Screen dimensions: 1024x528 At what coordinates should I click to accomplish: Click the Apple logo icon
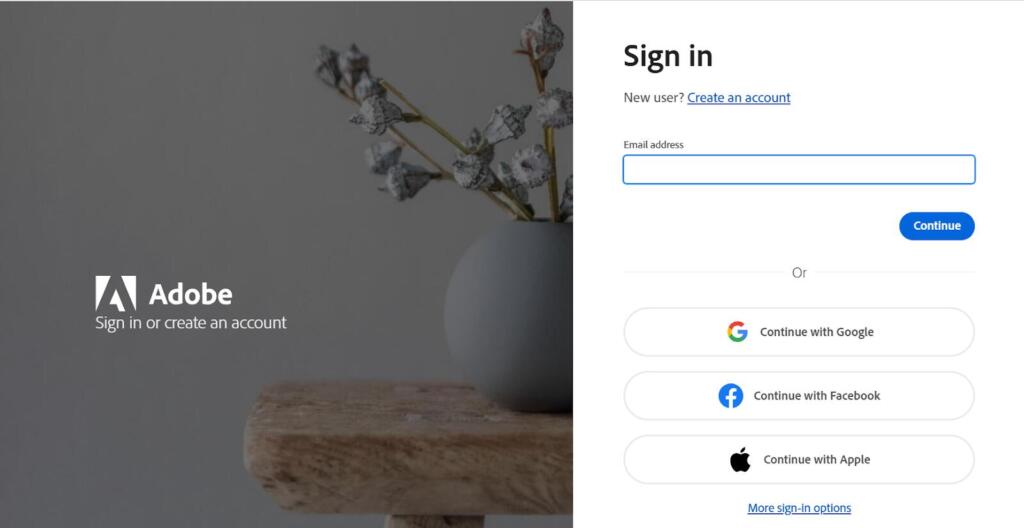point(740,459)
